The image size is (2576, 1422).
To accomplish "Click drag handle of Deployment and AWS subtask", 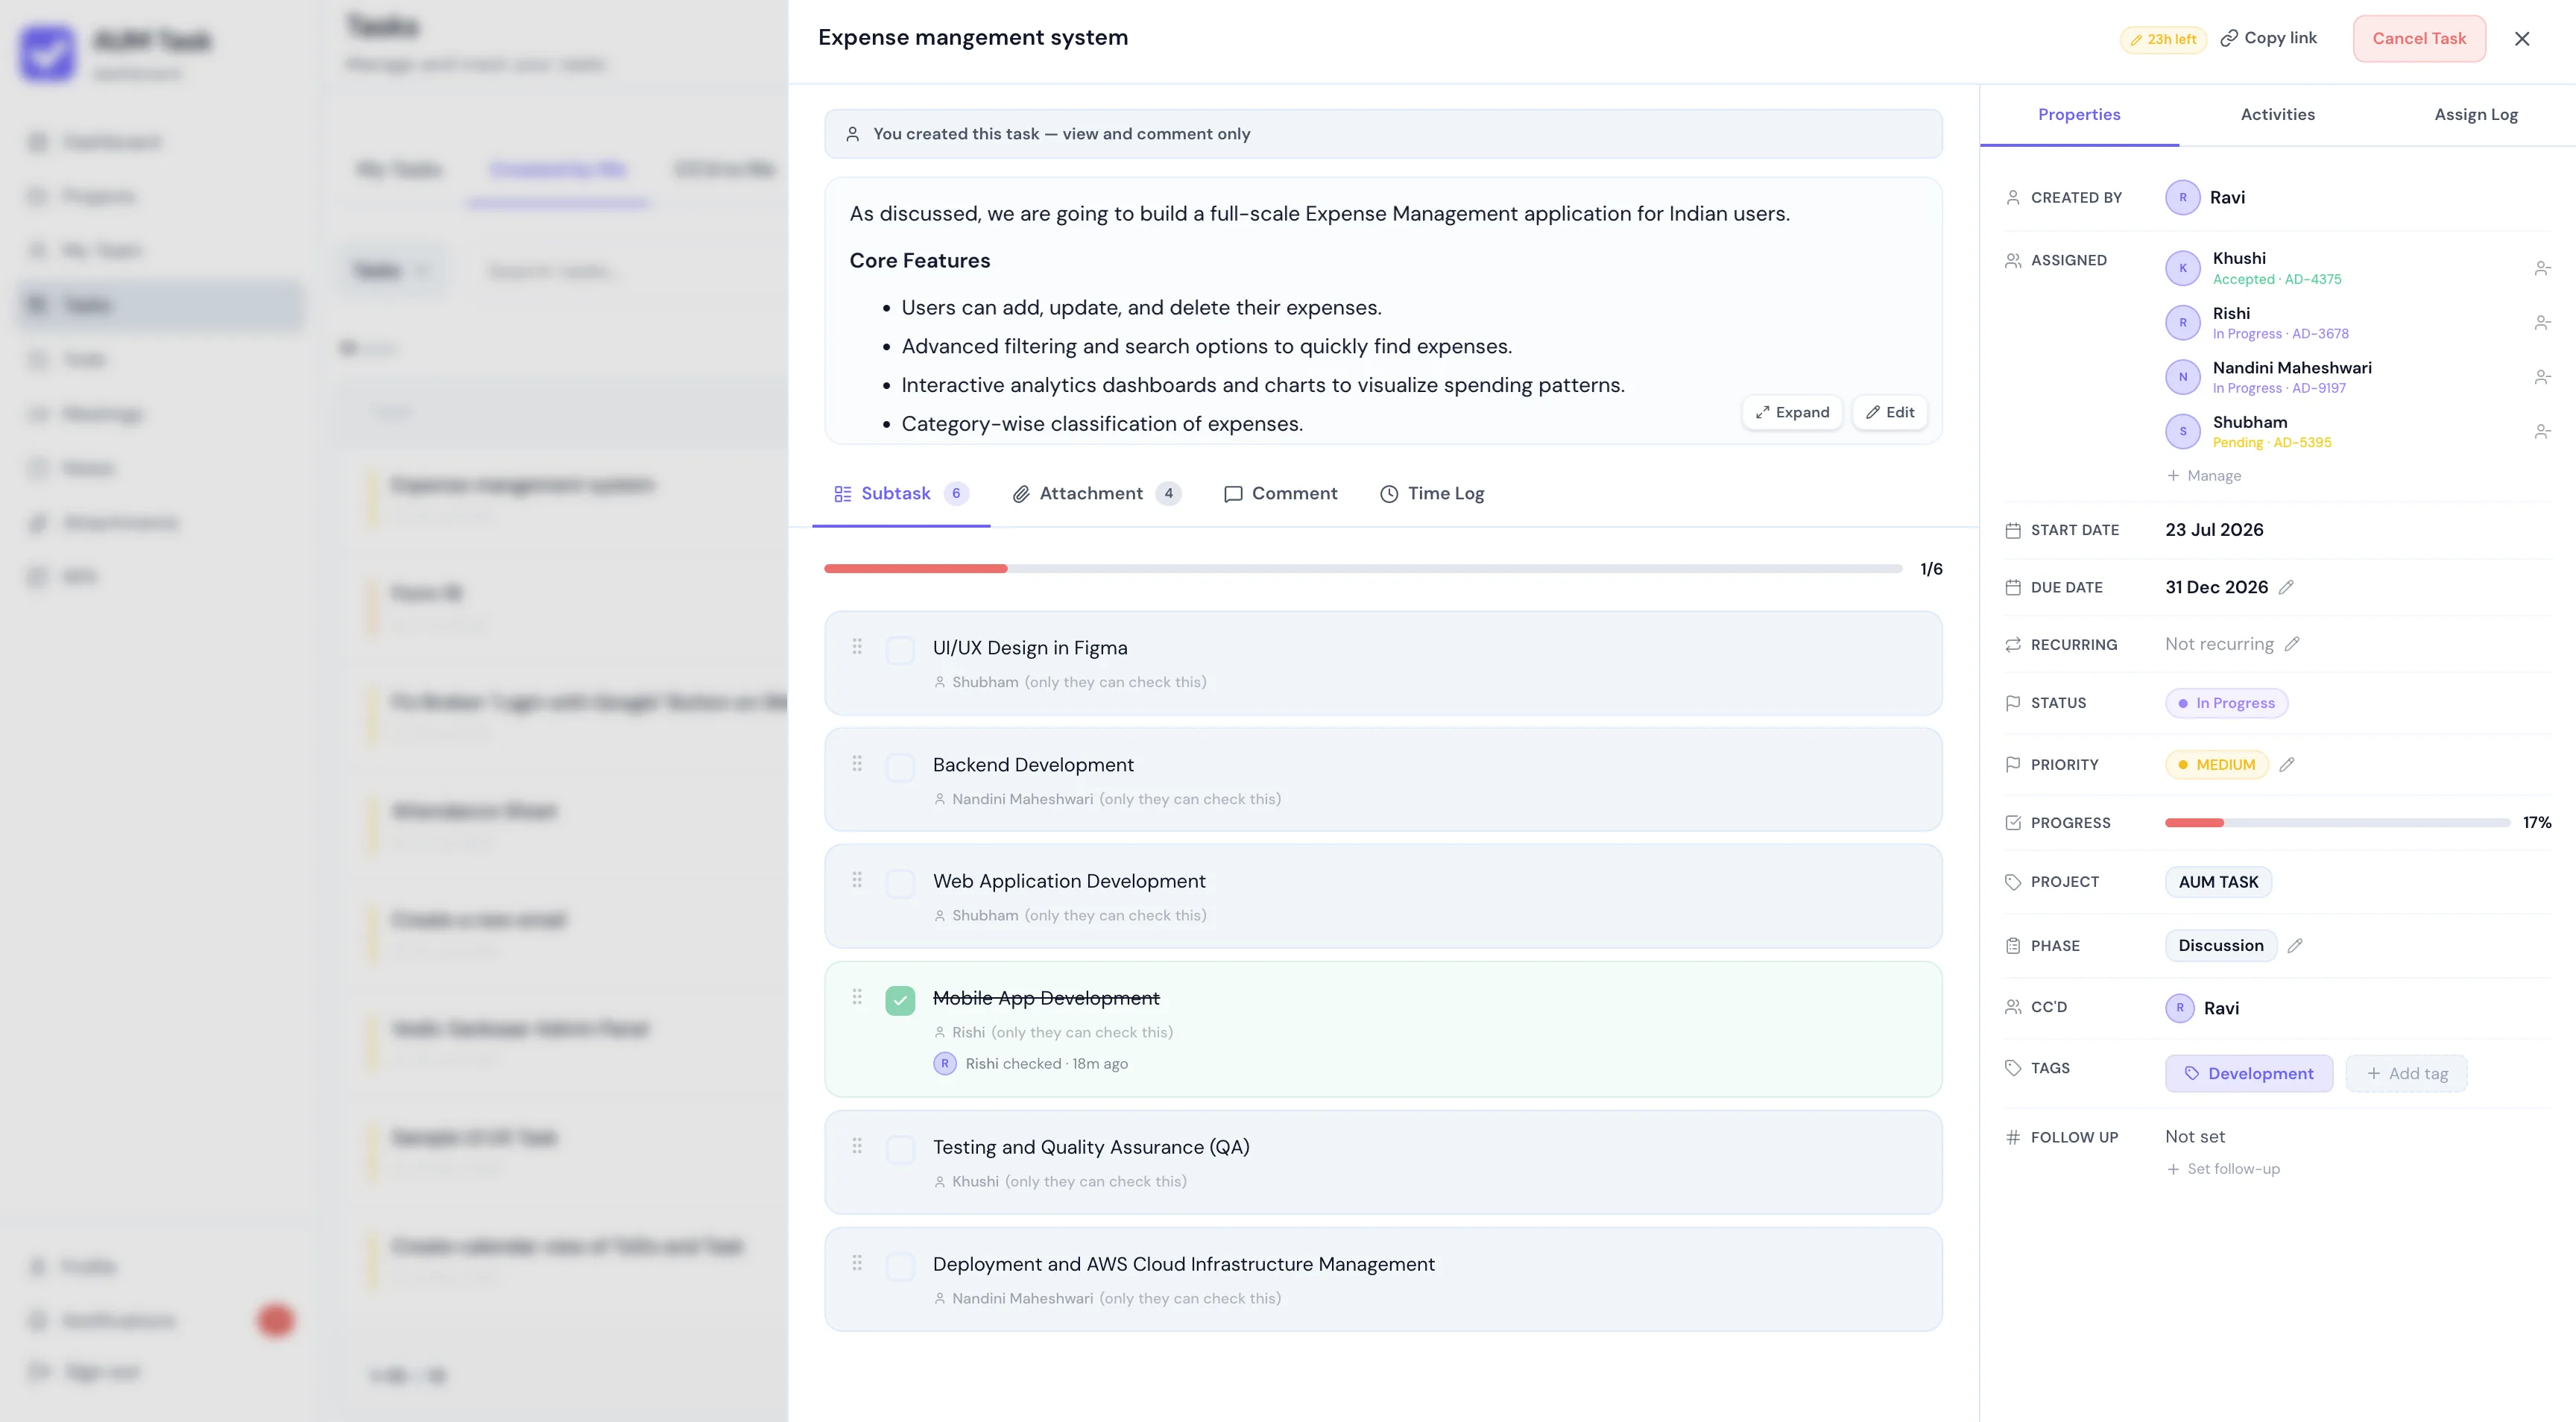I will 857,1262.
